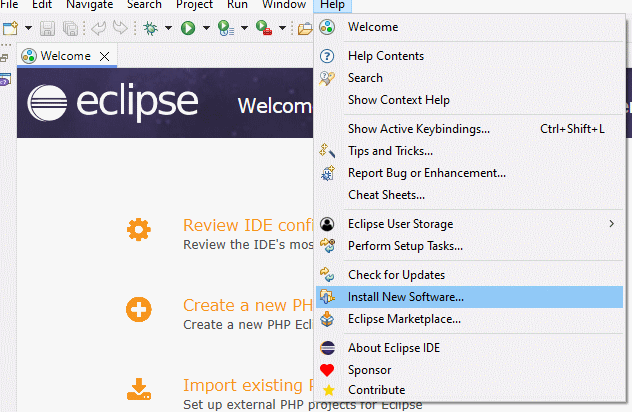Choose Show Context Help

pos(470,100)
